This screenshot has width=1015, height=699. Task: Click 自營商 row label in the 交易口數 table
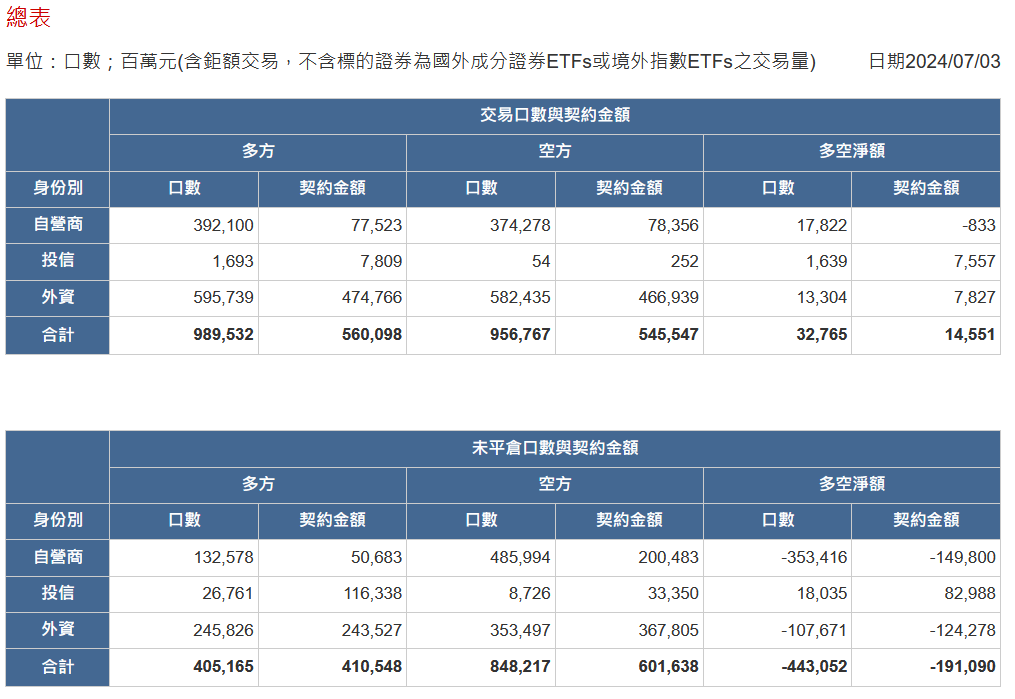click(58, 225)
